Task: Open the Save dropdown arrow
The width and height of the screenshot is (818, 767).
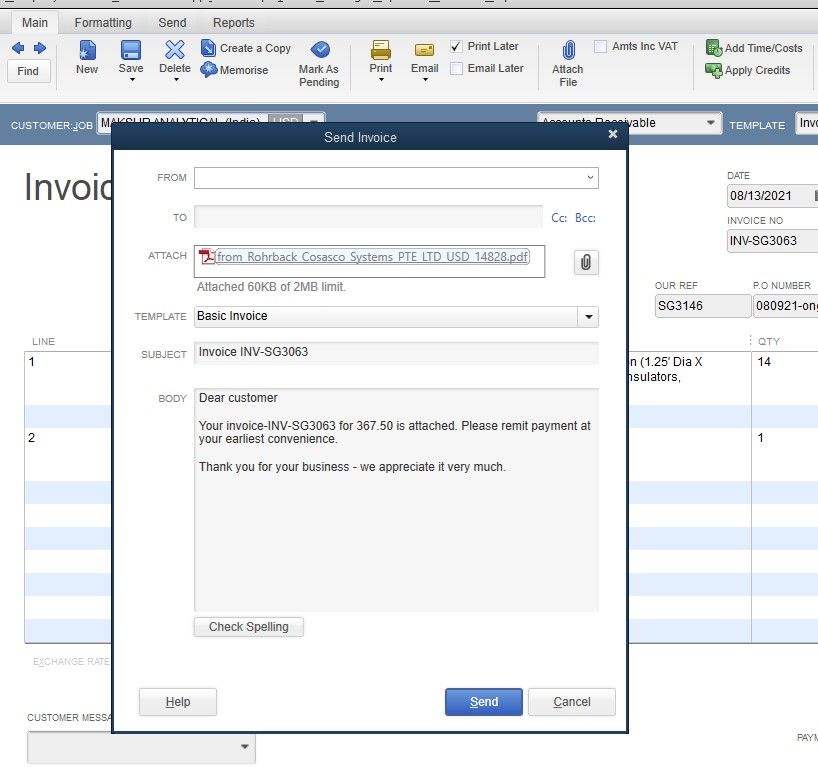Action: pyautogui.click(x=132, y=80)
